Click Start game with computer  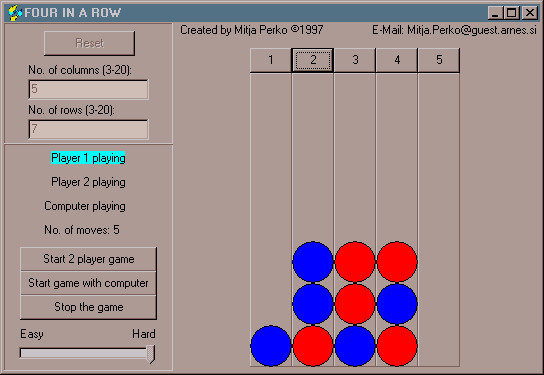[88, 283]
